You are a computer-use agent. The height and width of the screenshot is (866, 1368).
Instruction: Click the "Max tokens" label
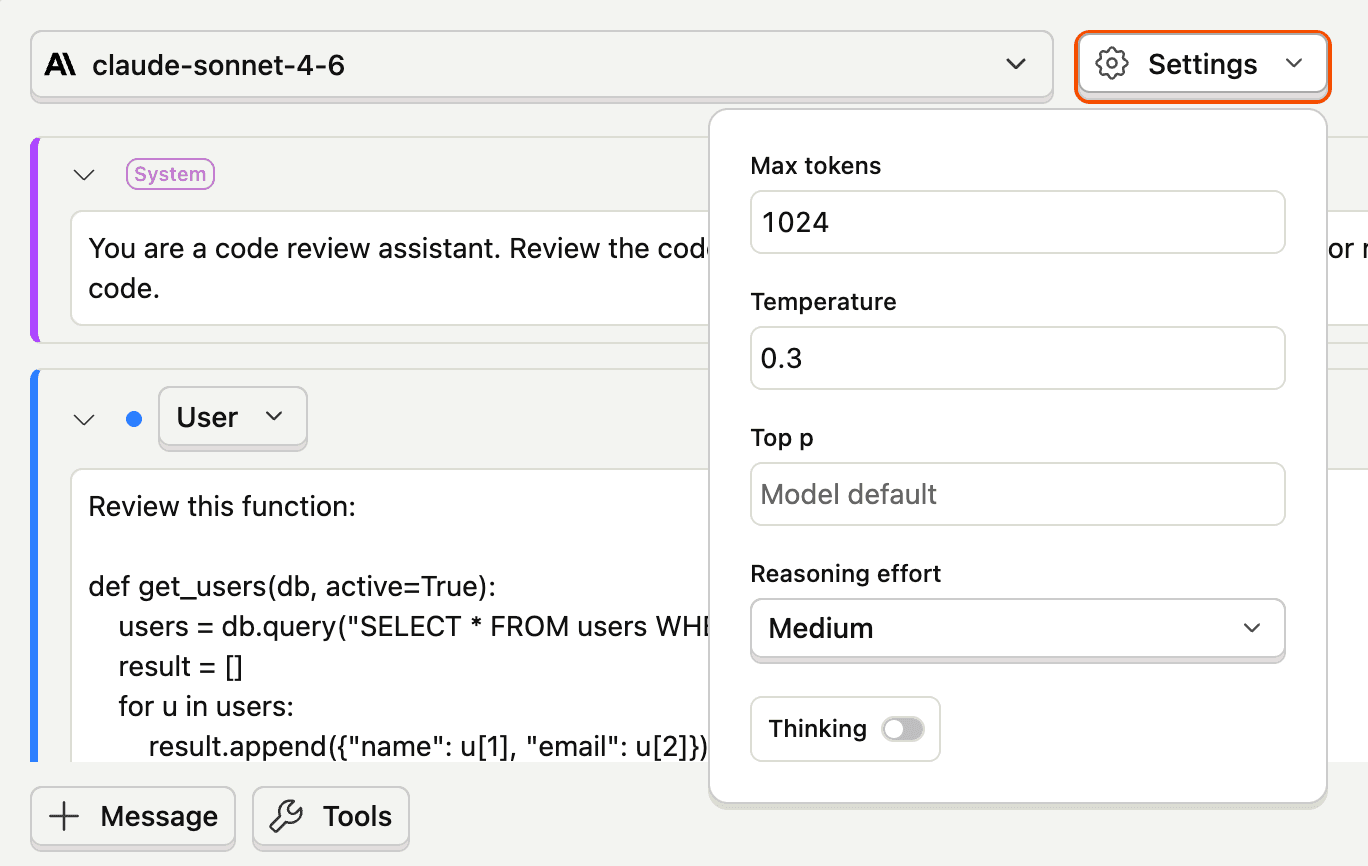[x=816, y=166]
